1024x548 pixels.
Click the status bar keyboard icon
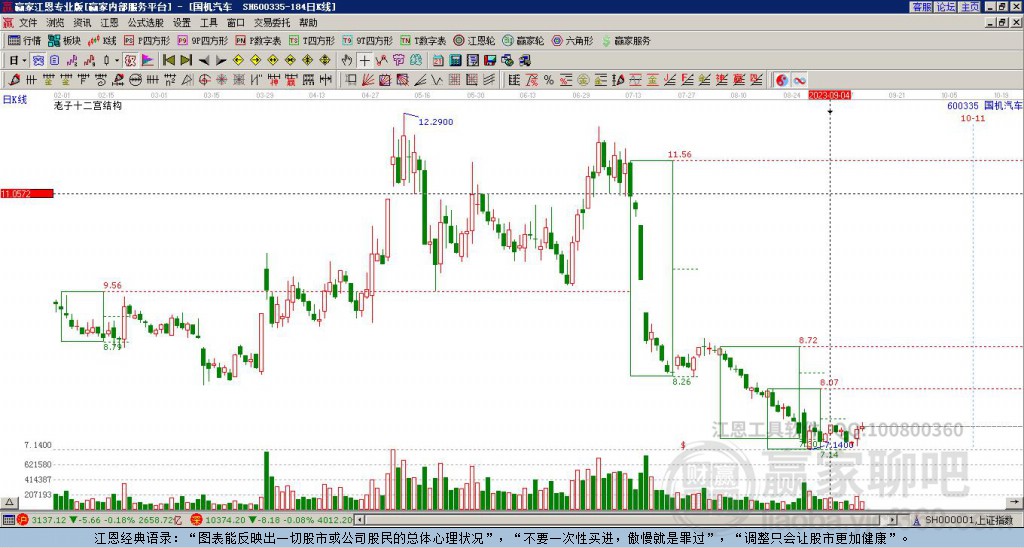tap(8, 520)
